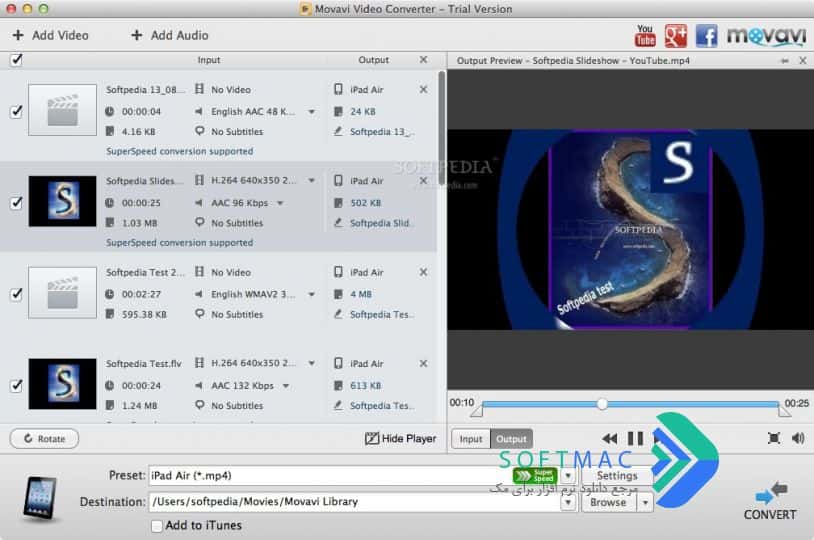The image size is (814, 540).
Task: Switch preview to the Input tab
Action: click(471, 439)
